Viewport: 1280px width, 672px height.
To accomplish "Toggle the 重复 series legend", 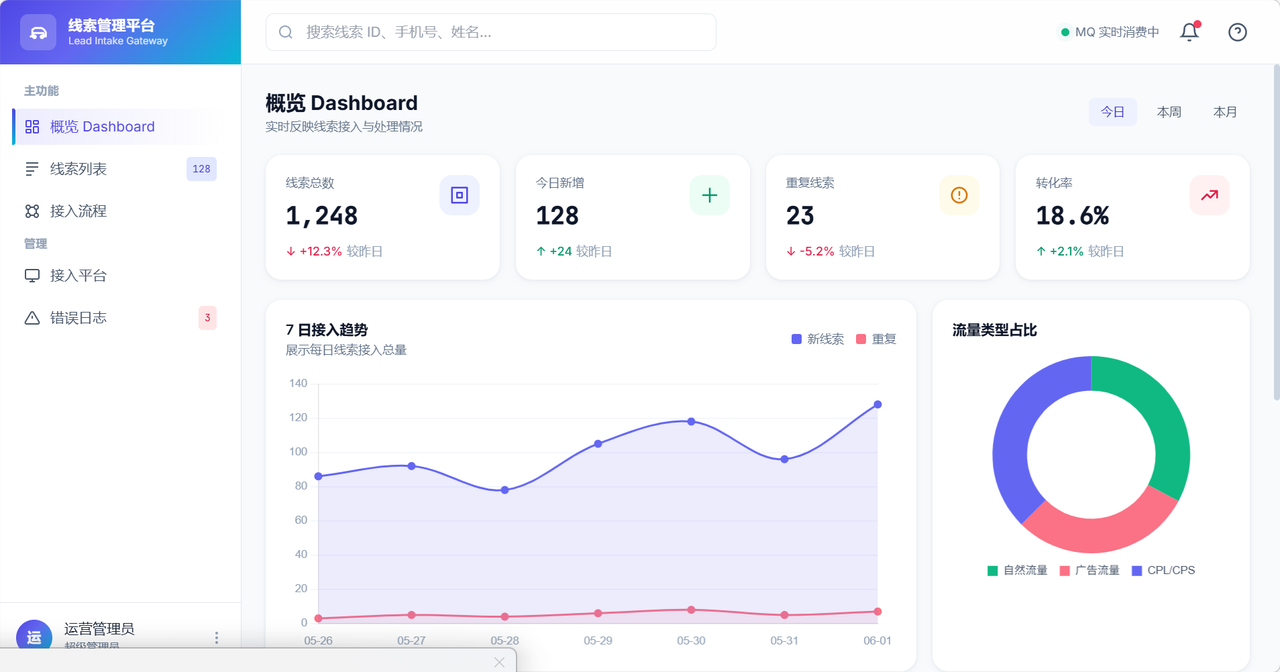I will (876, 339).
